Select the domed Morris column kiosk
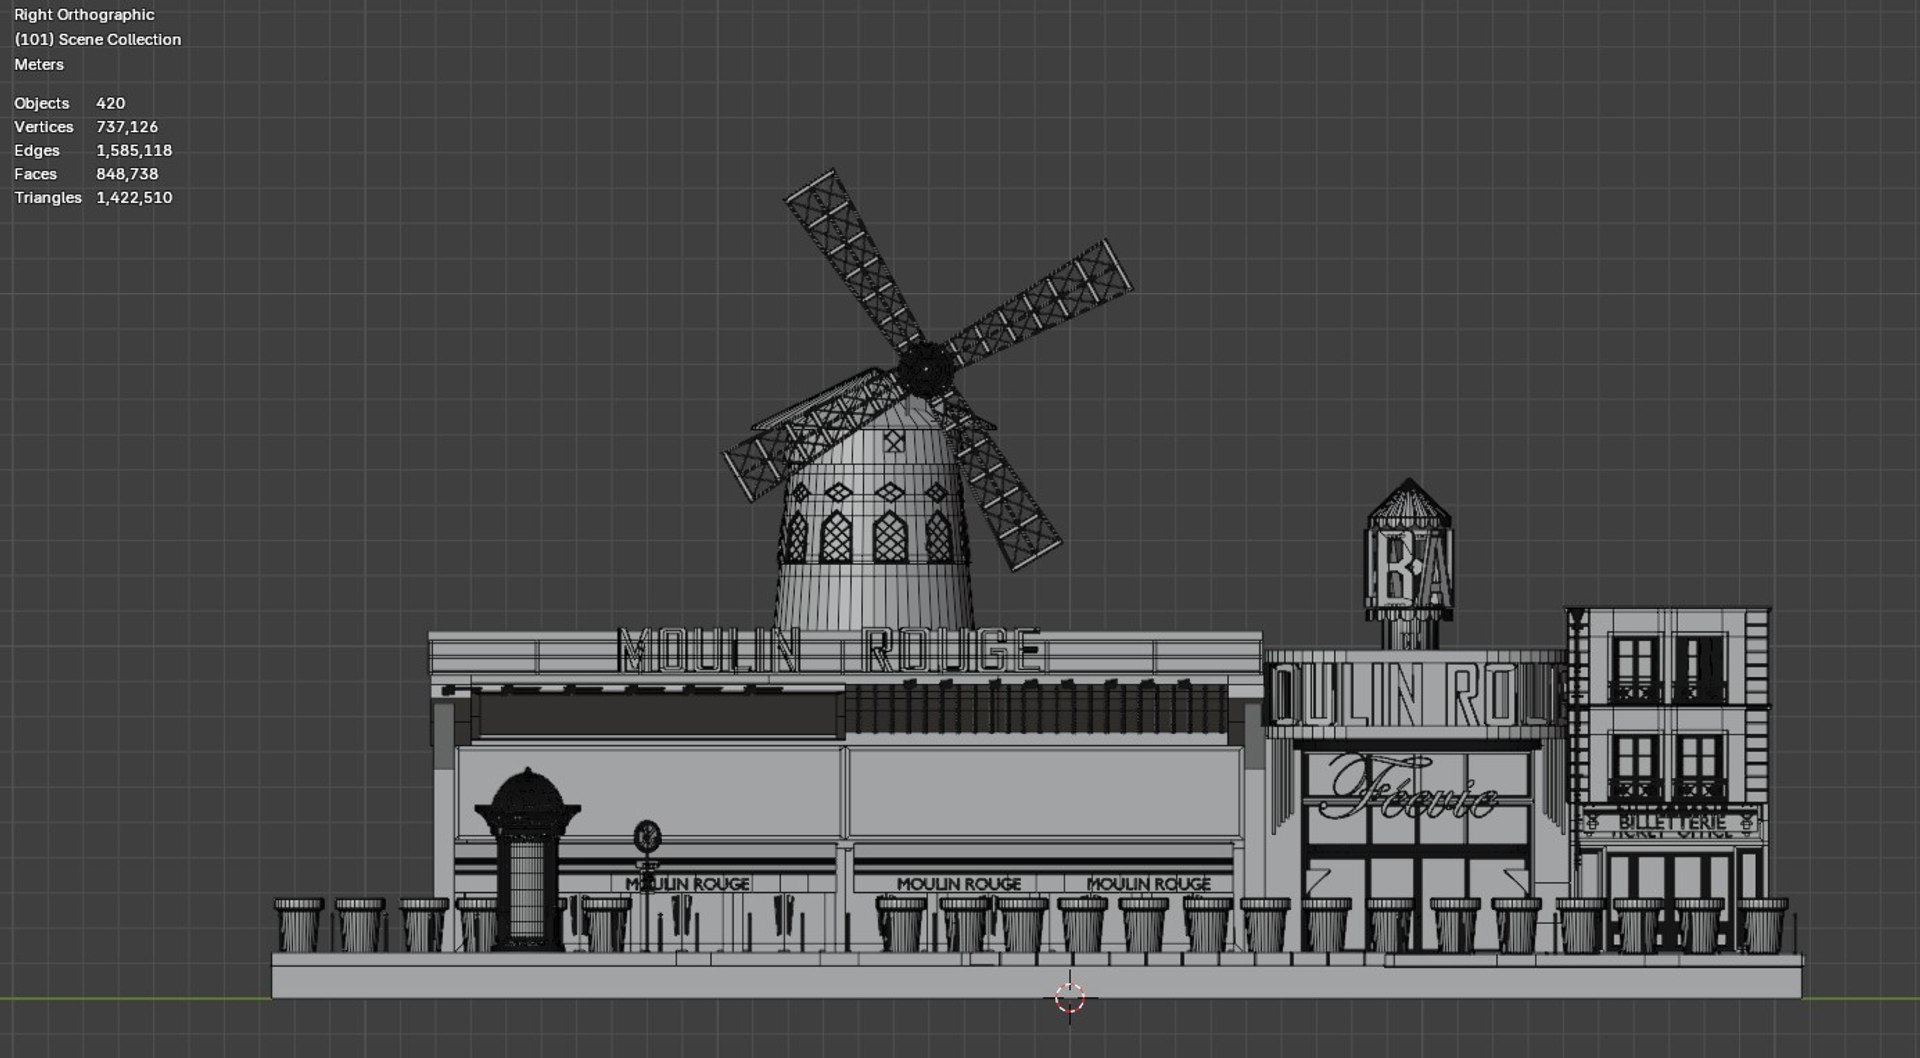The image size is (1920, 1058). (x=527, y=858)
